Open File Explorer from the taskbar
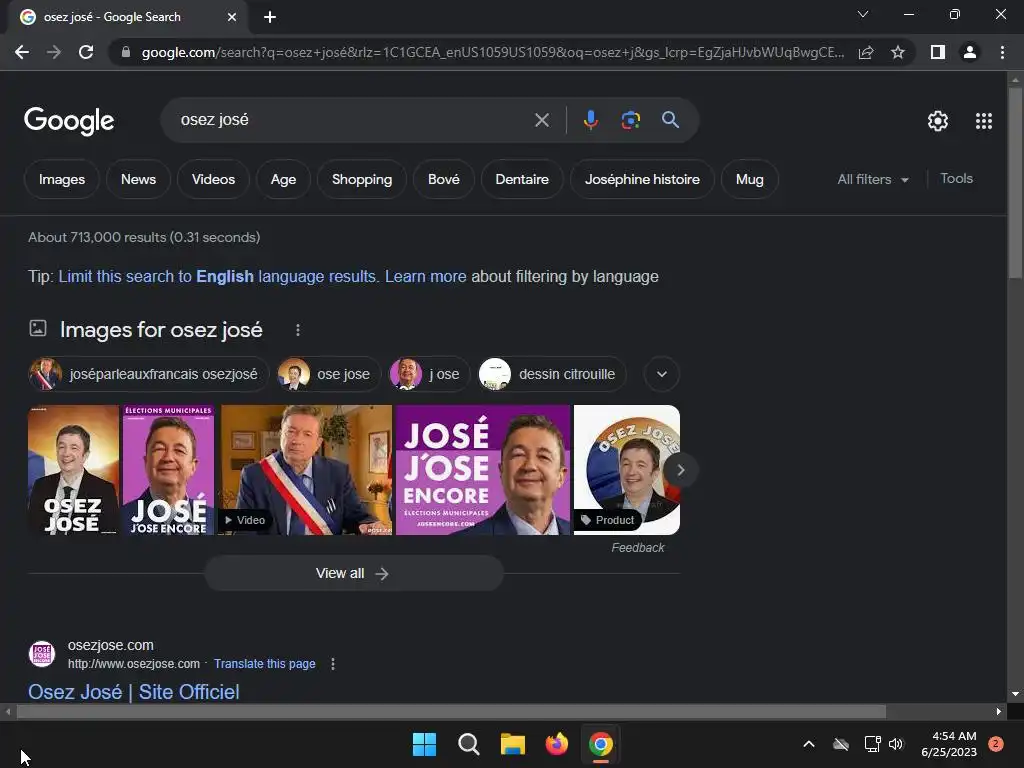 (x=513, y=744)
